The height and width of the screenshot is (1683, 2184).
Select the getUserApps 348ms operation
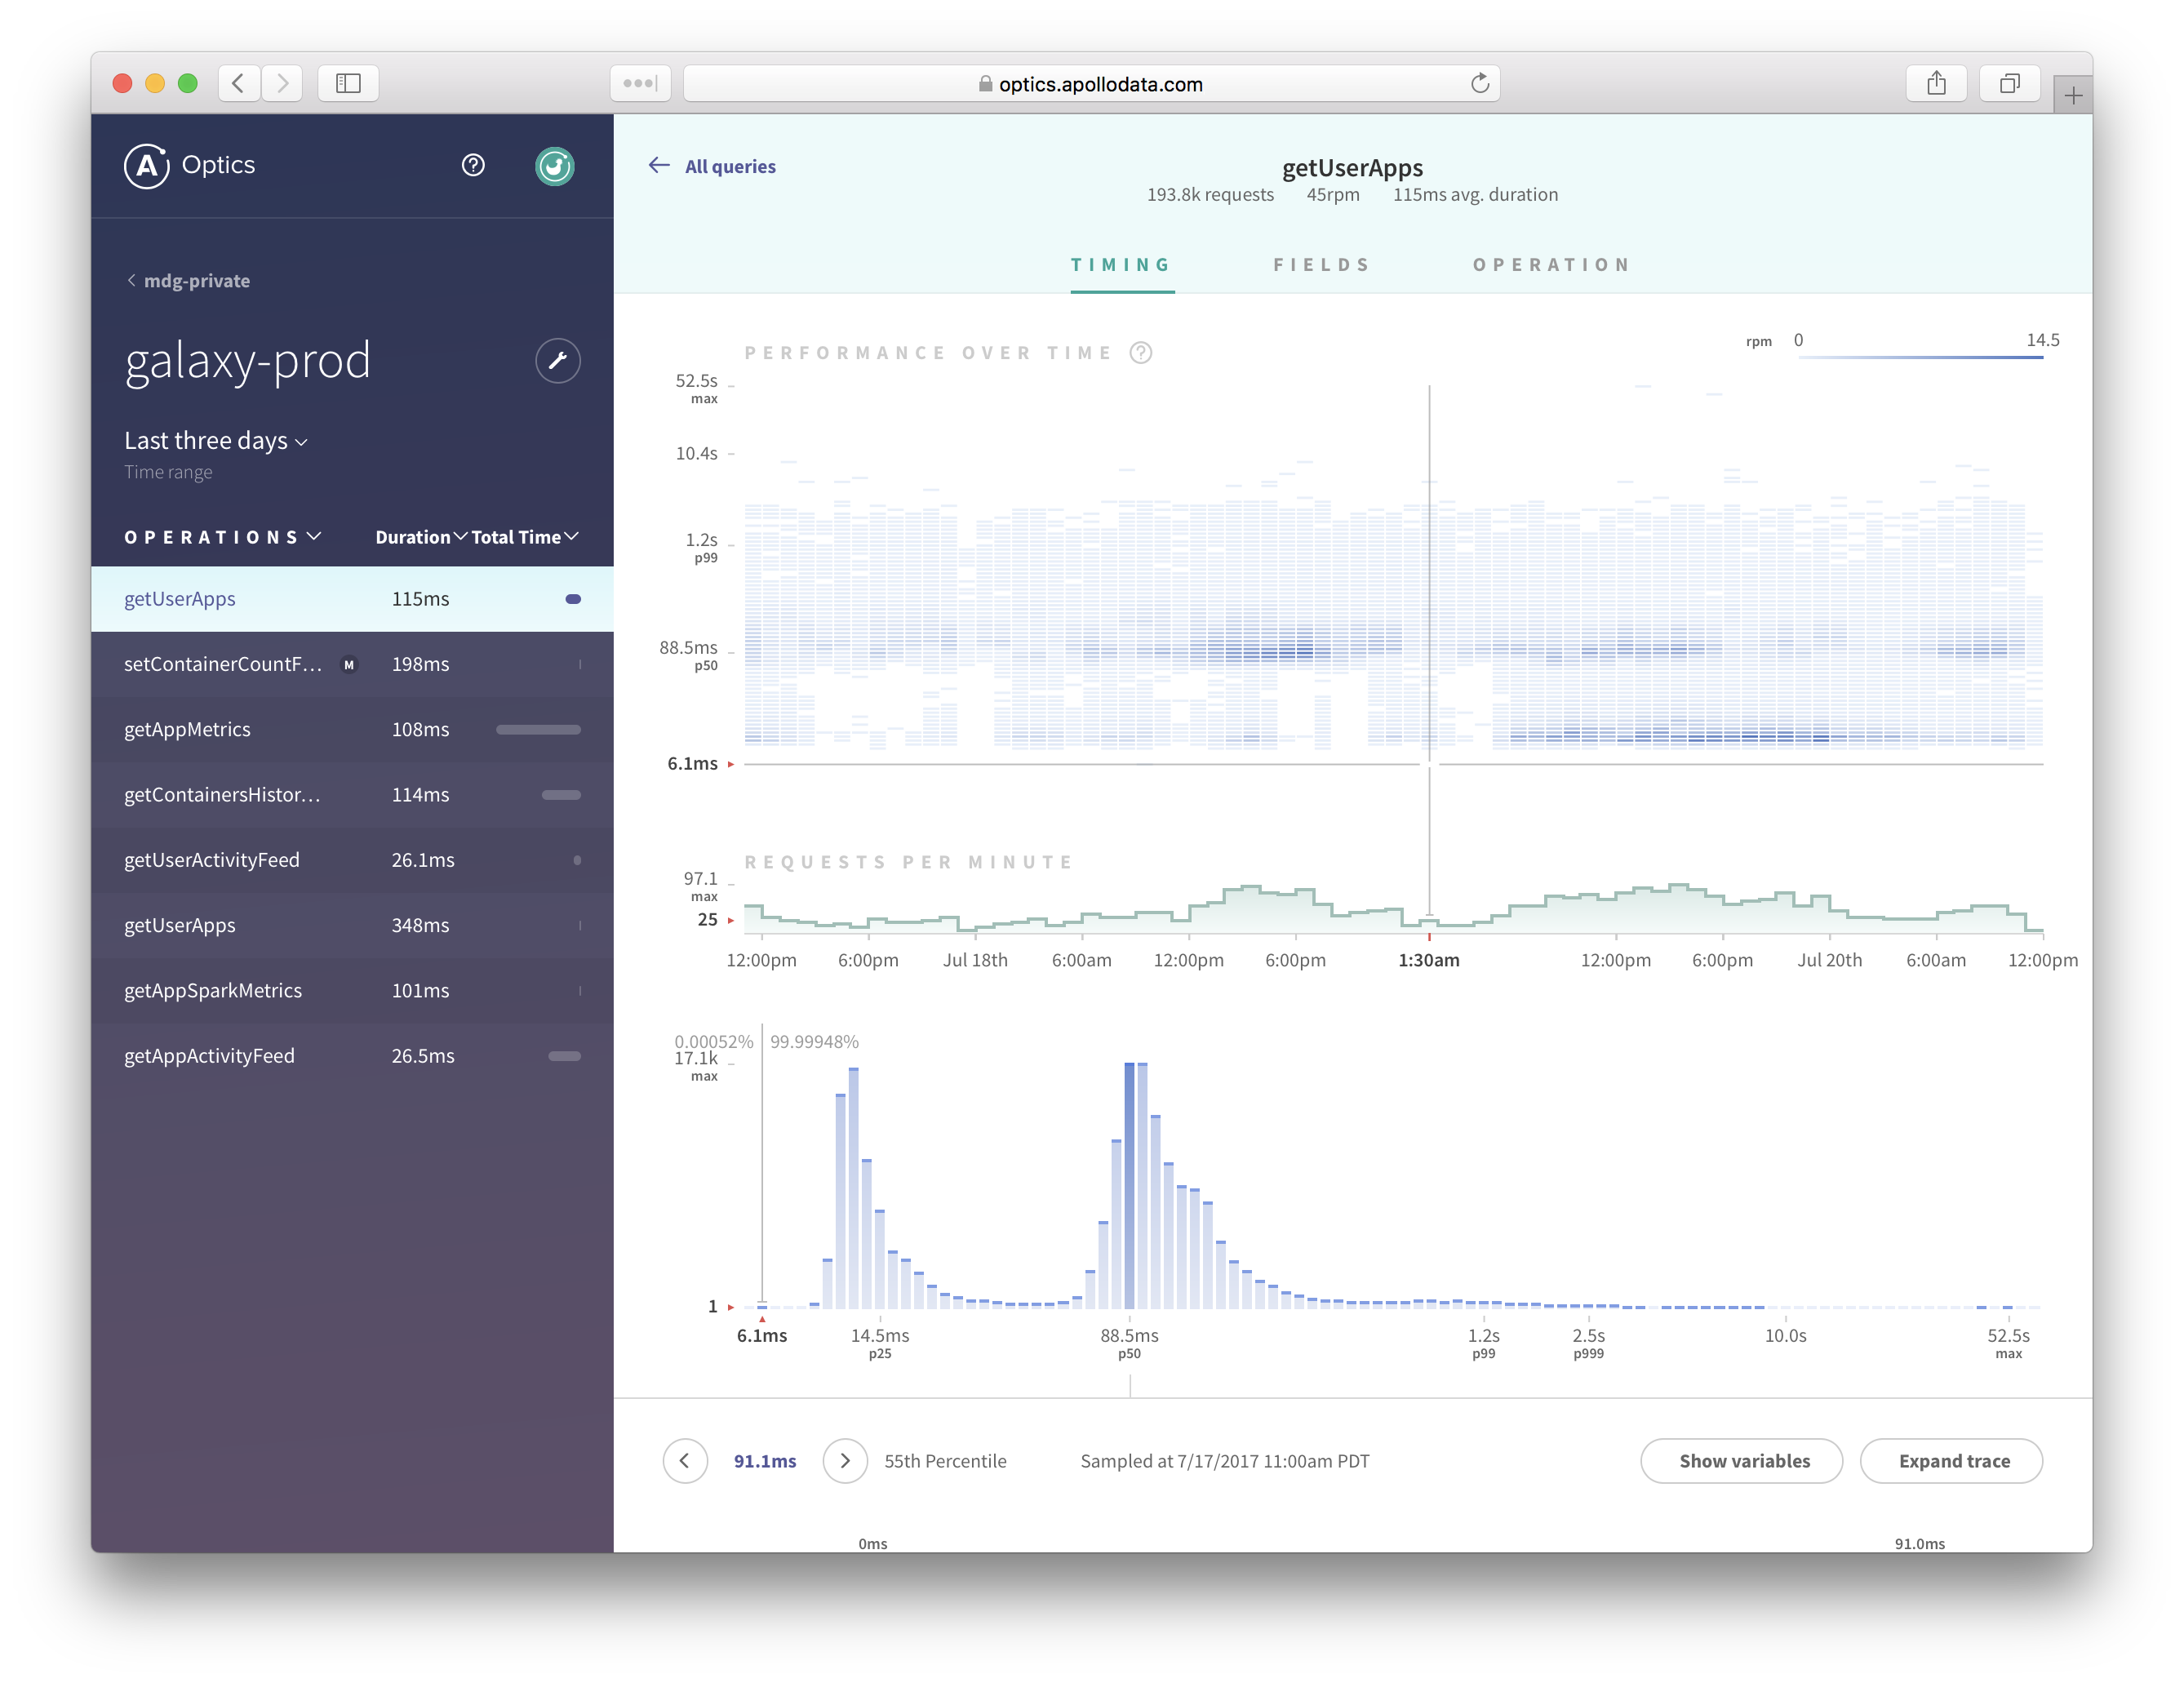click(352, 926)
